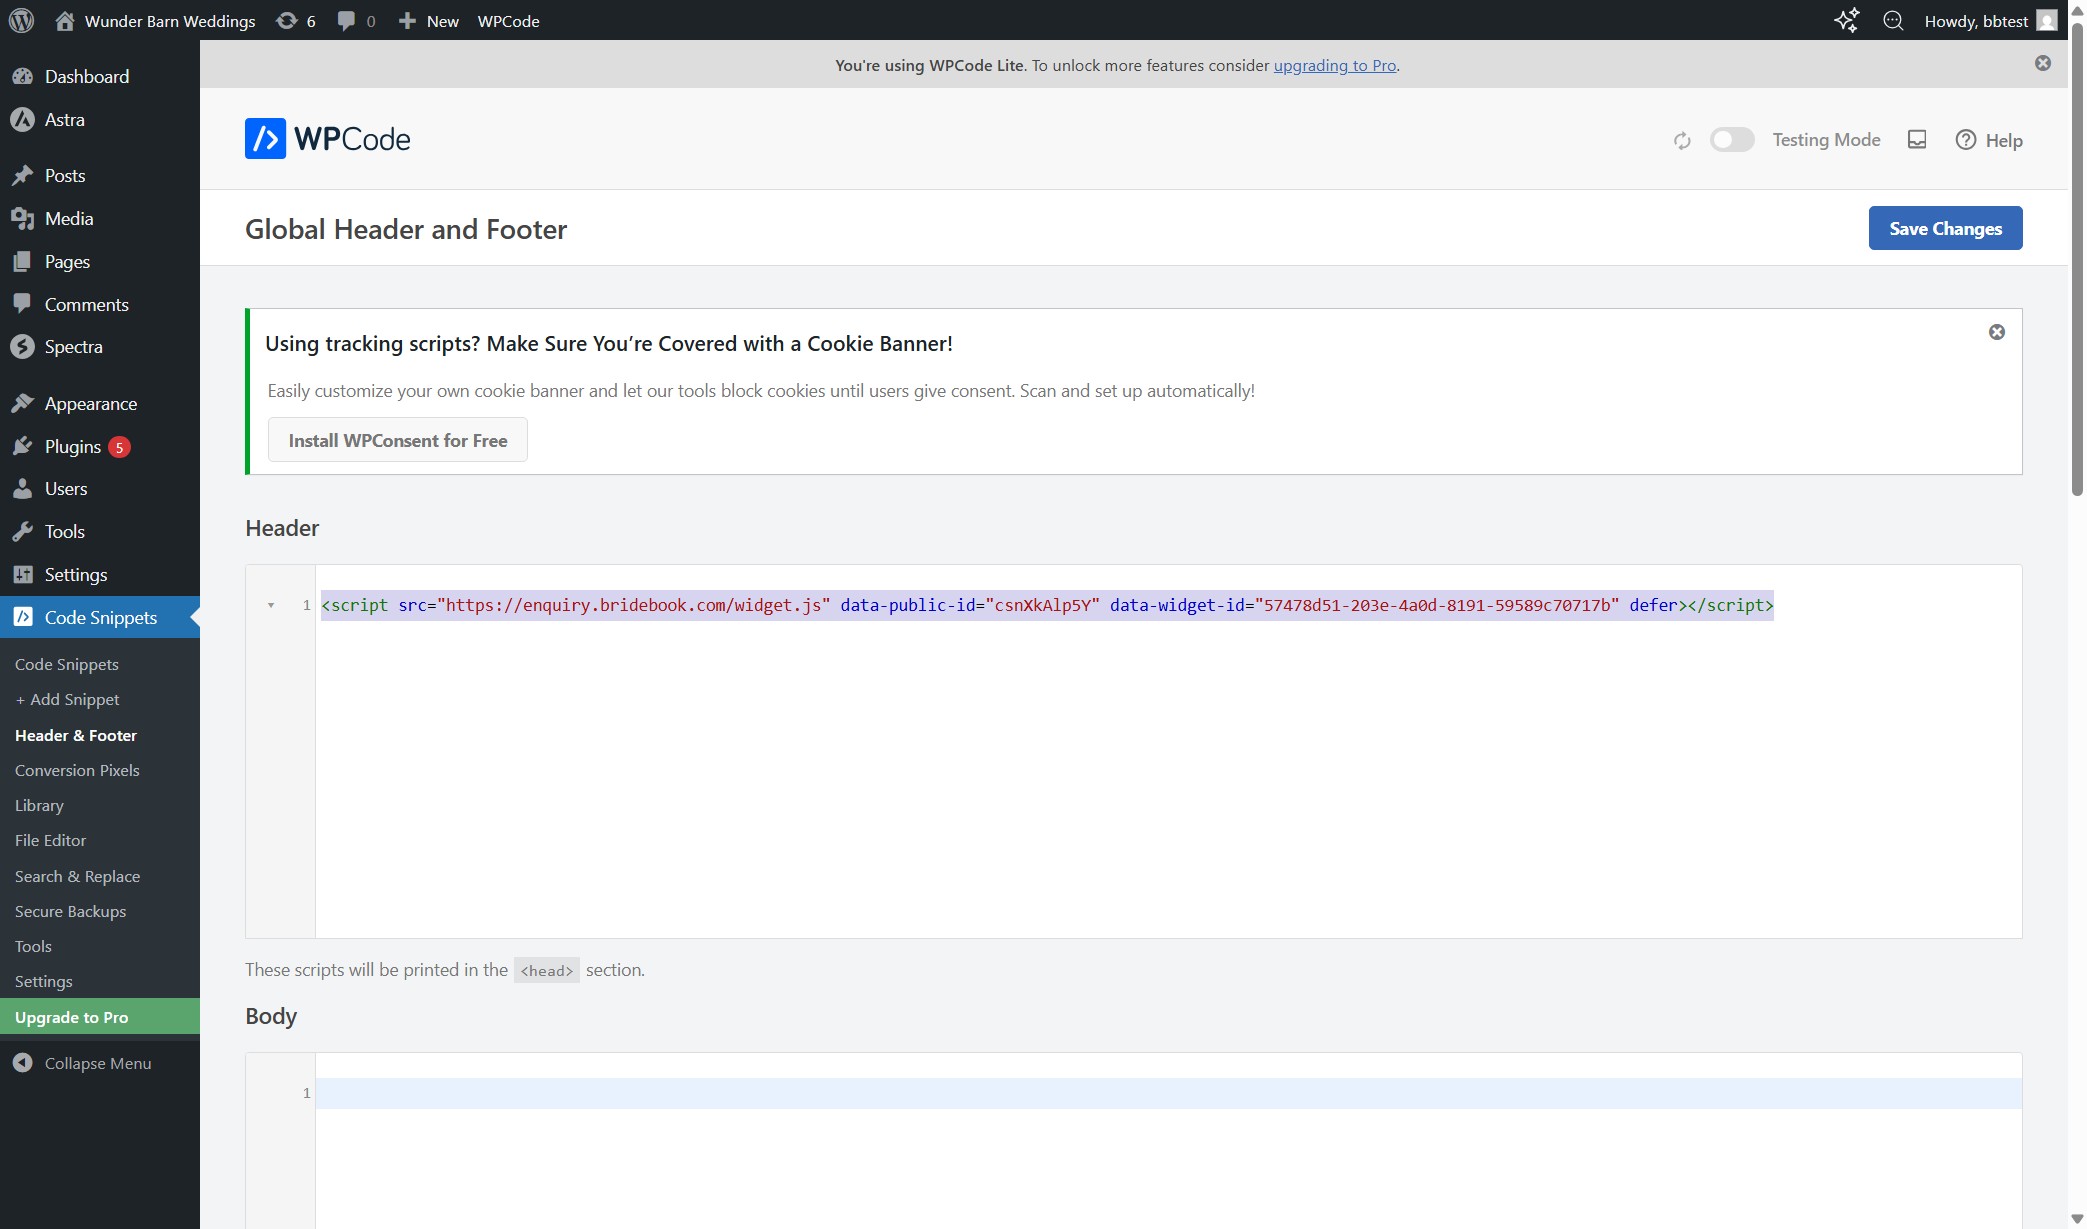Collapse the admin menu
This screenshot has height=1229, width=2087.
(x=83, y=1063)
